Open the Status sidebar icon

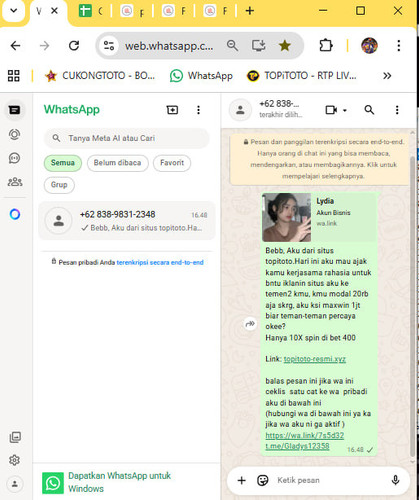14,134
